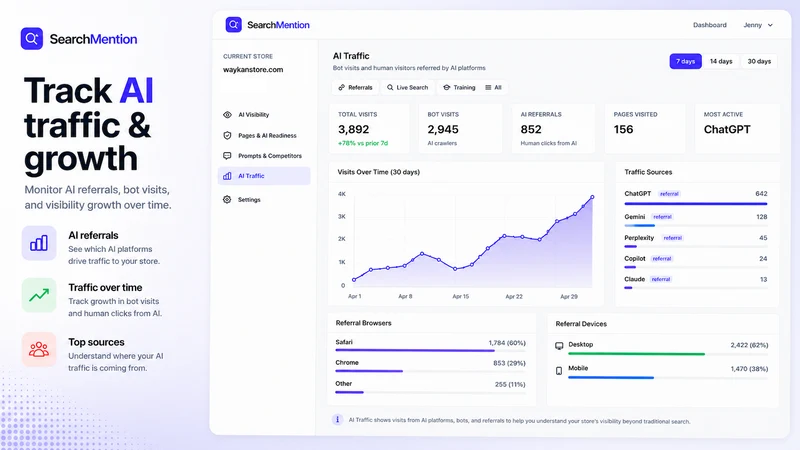Click the 'Visits Over Time (30 days)' heading
This screenshot has width=800, height=450.
379,172
